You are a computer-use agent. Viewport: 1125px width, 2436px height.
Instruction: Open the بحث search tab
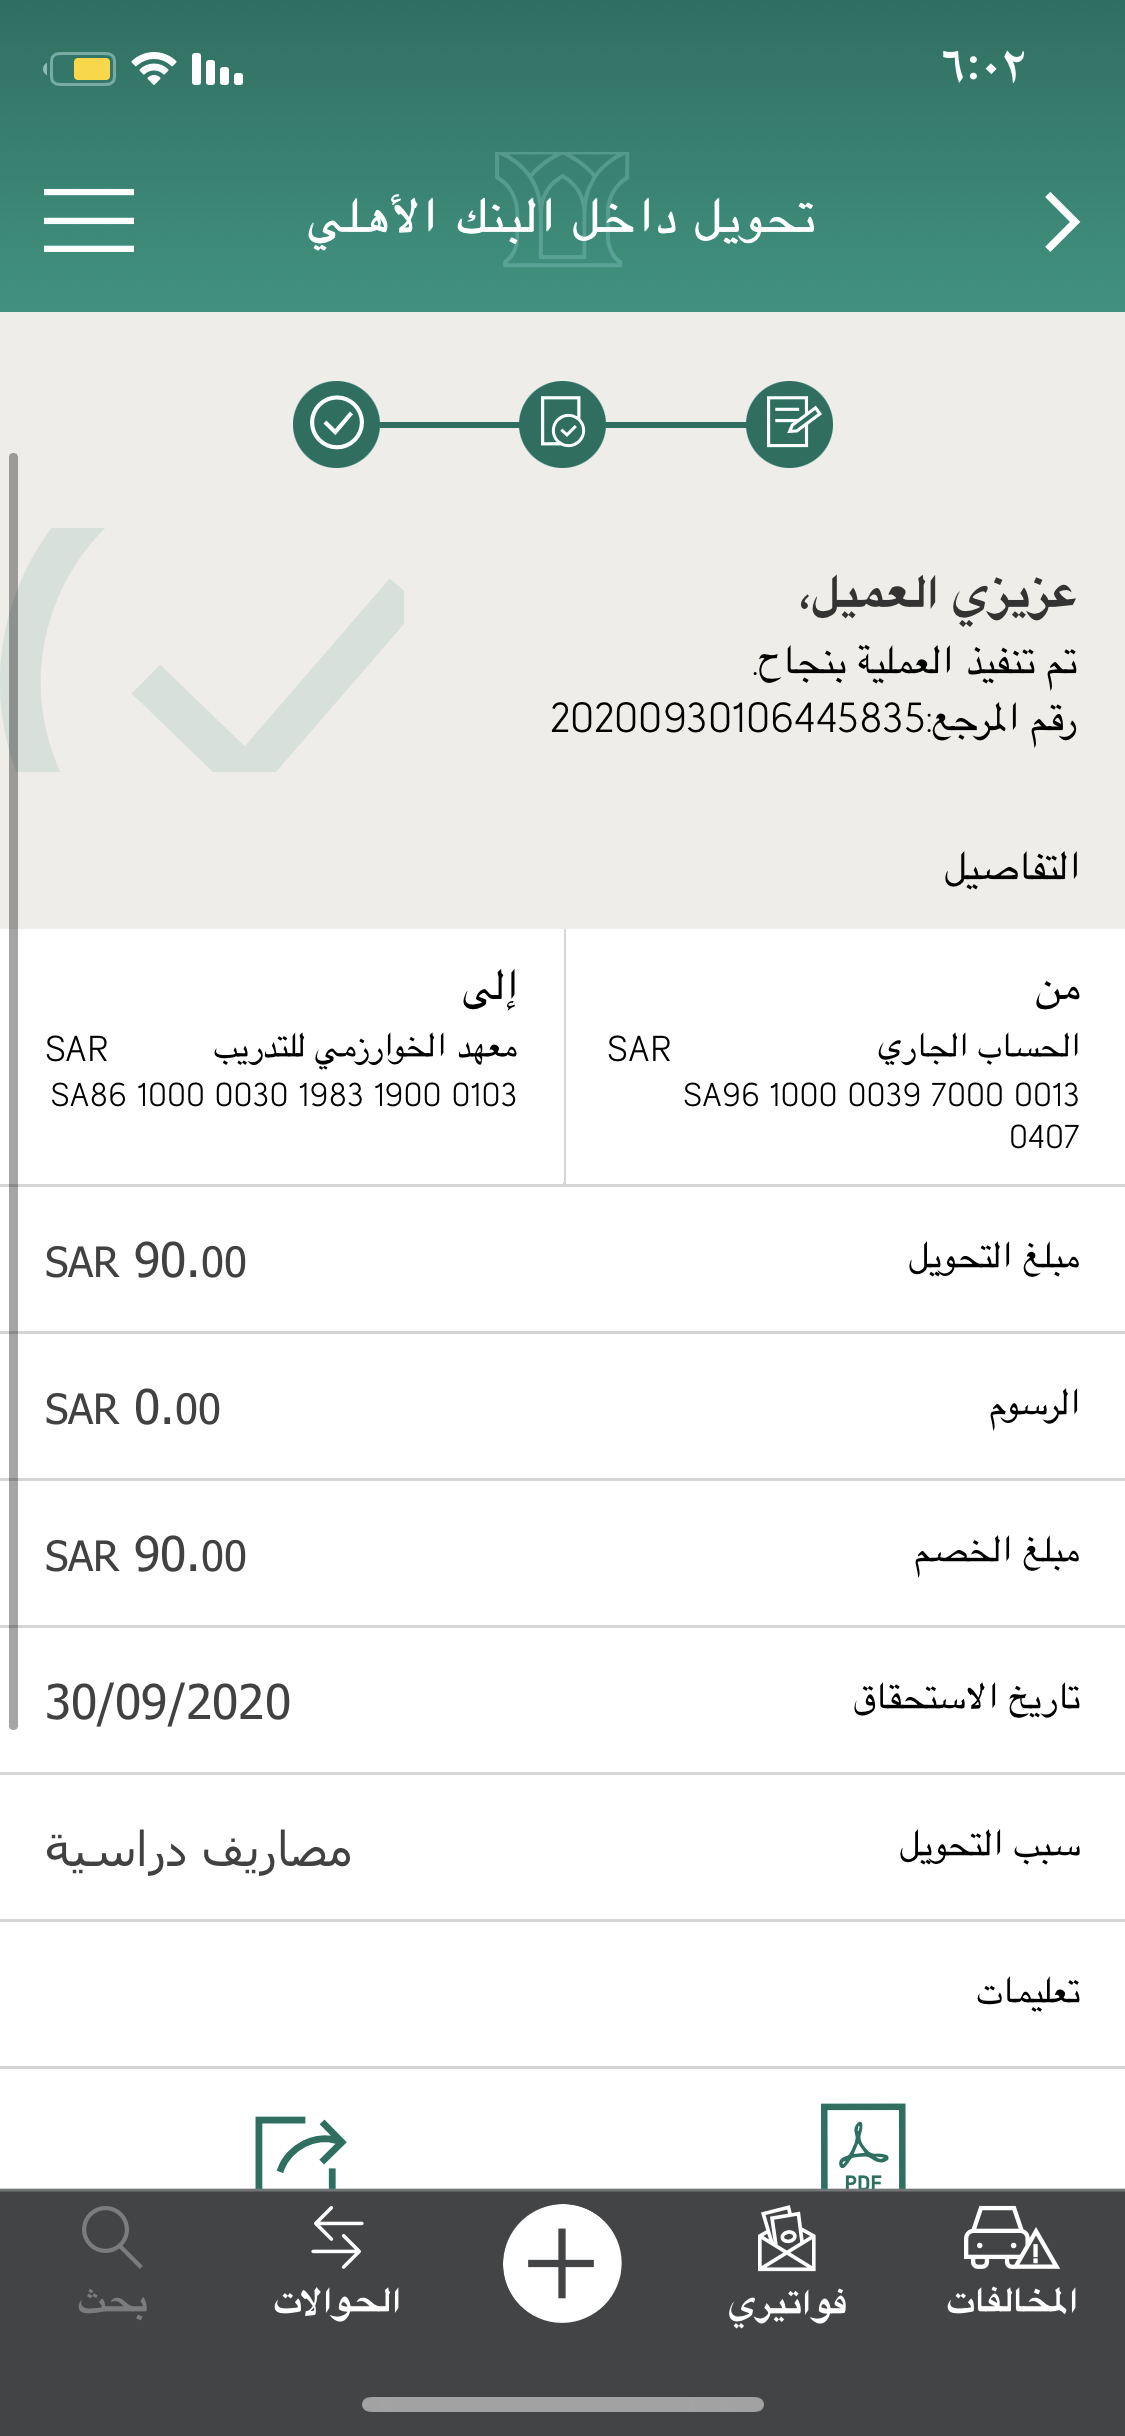tap(112, 2262)
